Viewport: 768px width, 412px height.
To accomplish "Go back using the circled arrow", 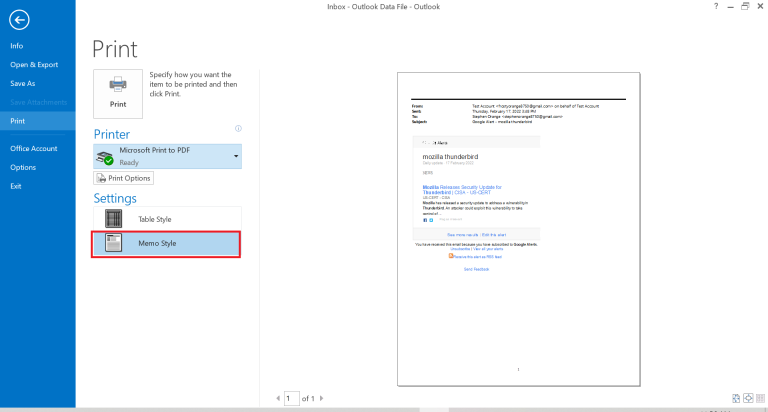I will [x=19, y=20].
